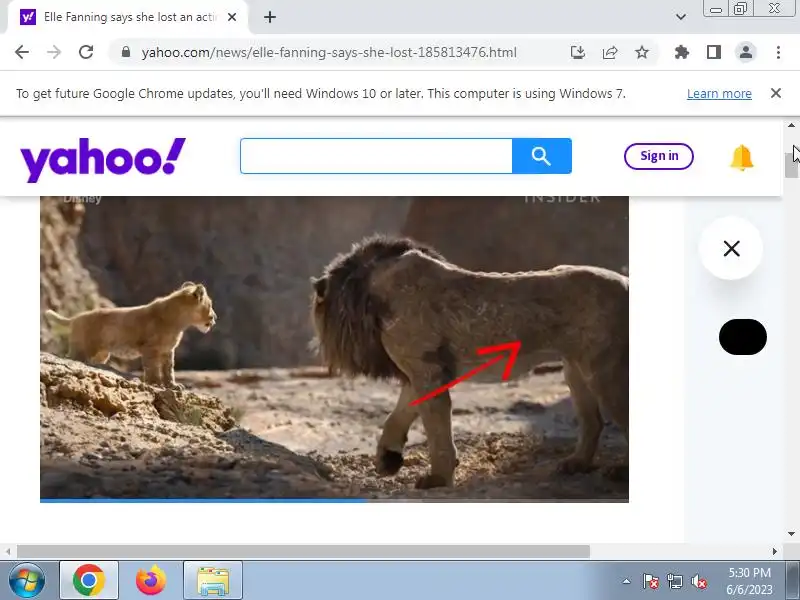The image size is (800, 600).
Task: Open the Extensions puzzle icon
Action: click(682, 52)
